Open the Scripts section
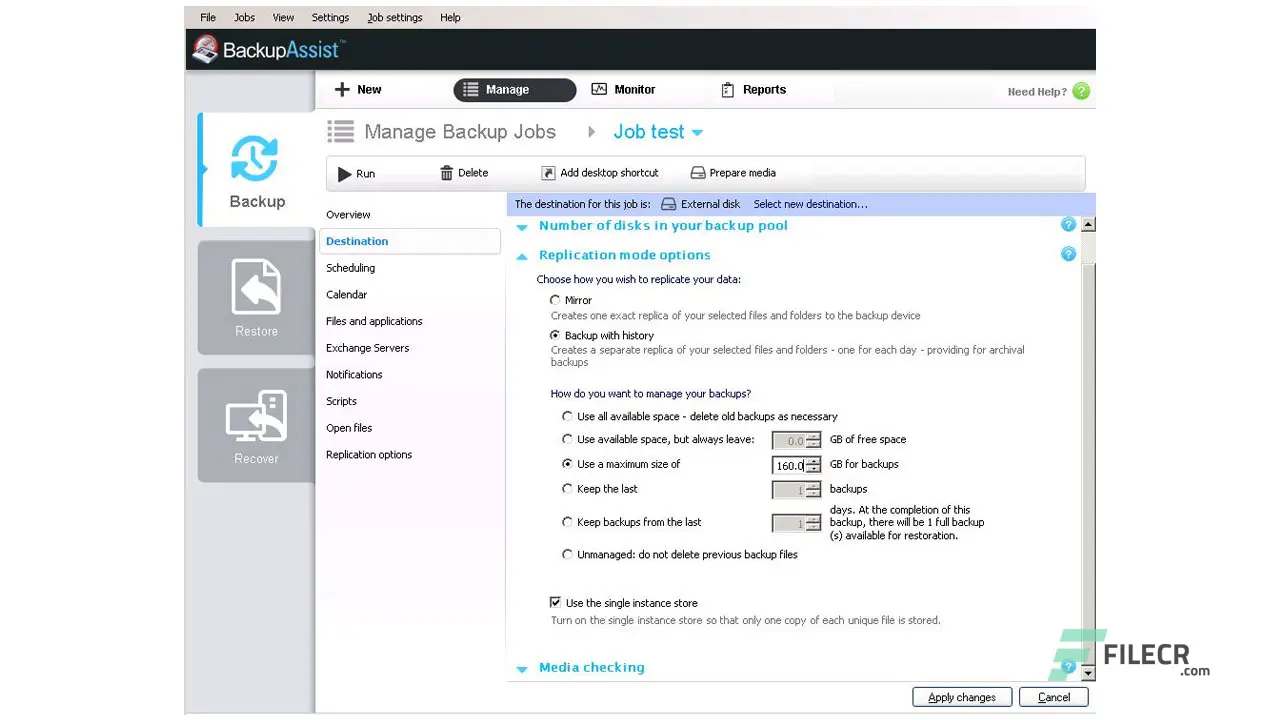Image resolution: width=1280 pixels, height=720 pixels. pos(341,401)
